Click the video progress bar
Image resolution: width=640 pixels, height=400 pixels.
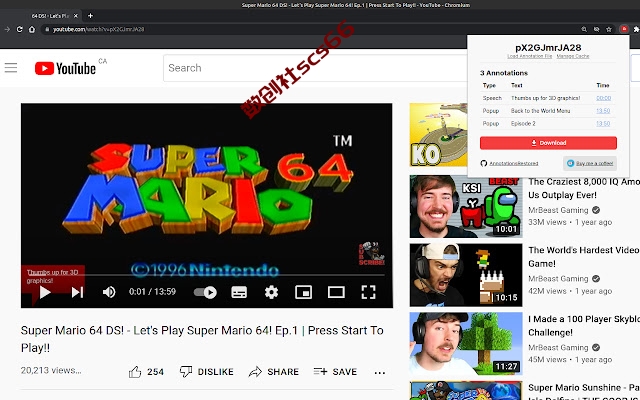tap(207, 276)
